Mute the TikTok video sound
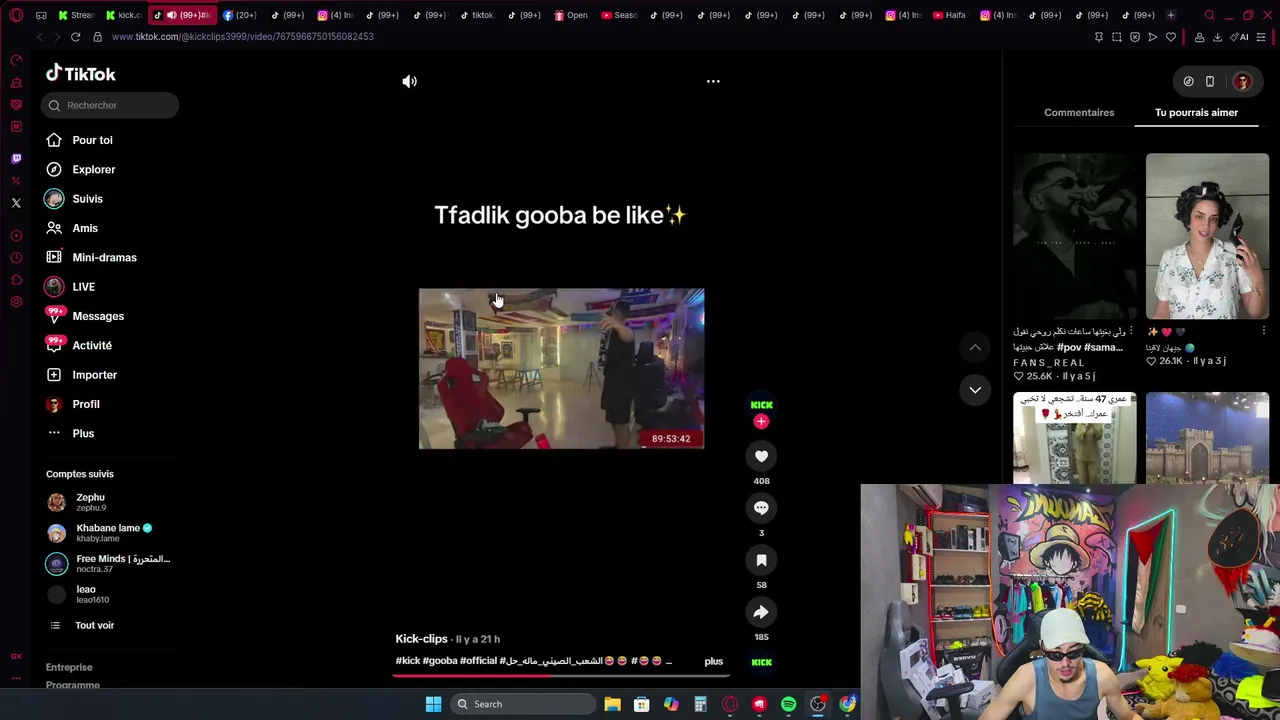 [410, 81]
